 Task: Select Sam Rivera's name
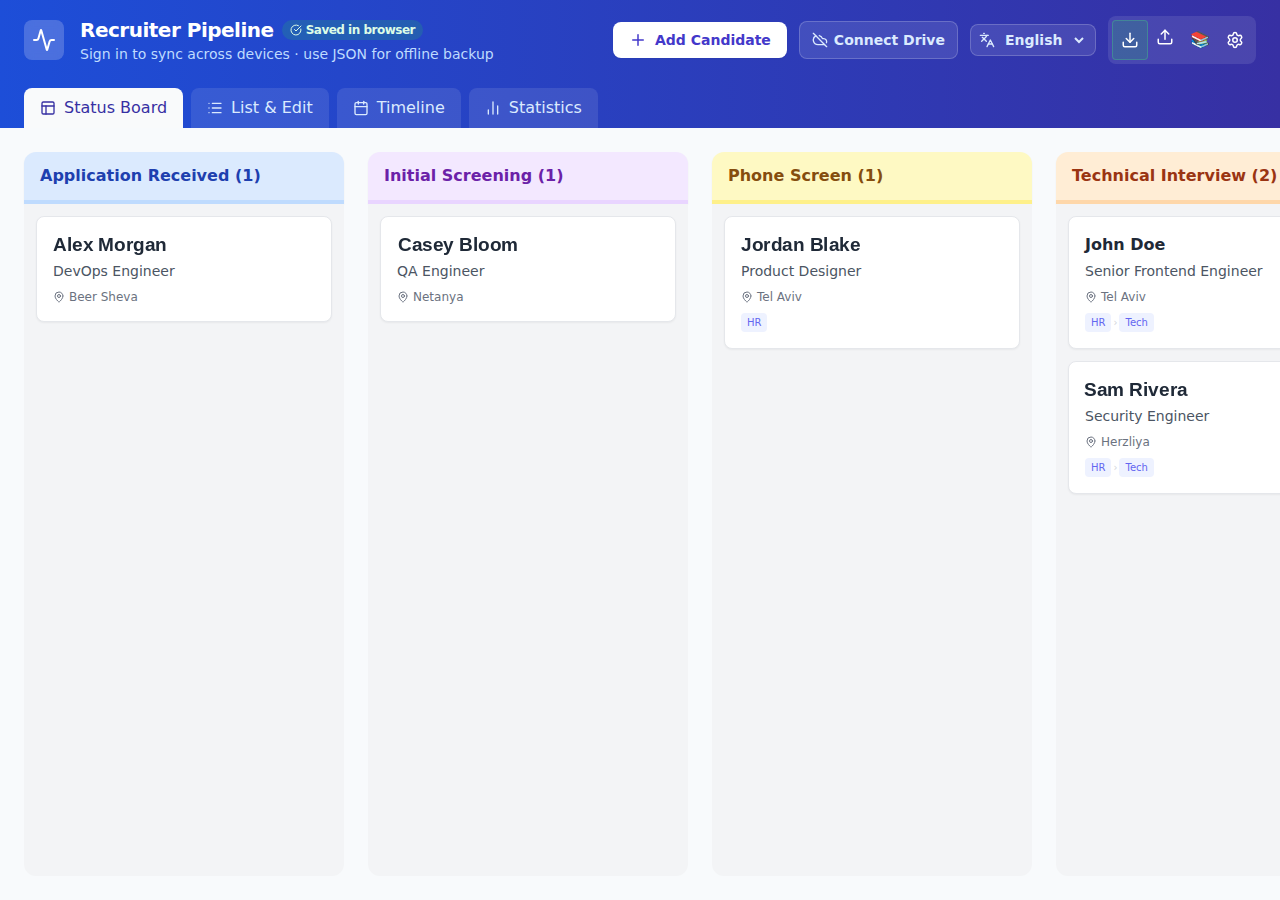pyautogui.click(x=1136, y=390)
